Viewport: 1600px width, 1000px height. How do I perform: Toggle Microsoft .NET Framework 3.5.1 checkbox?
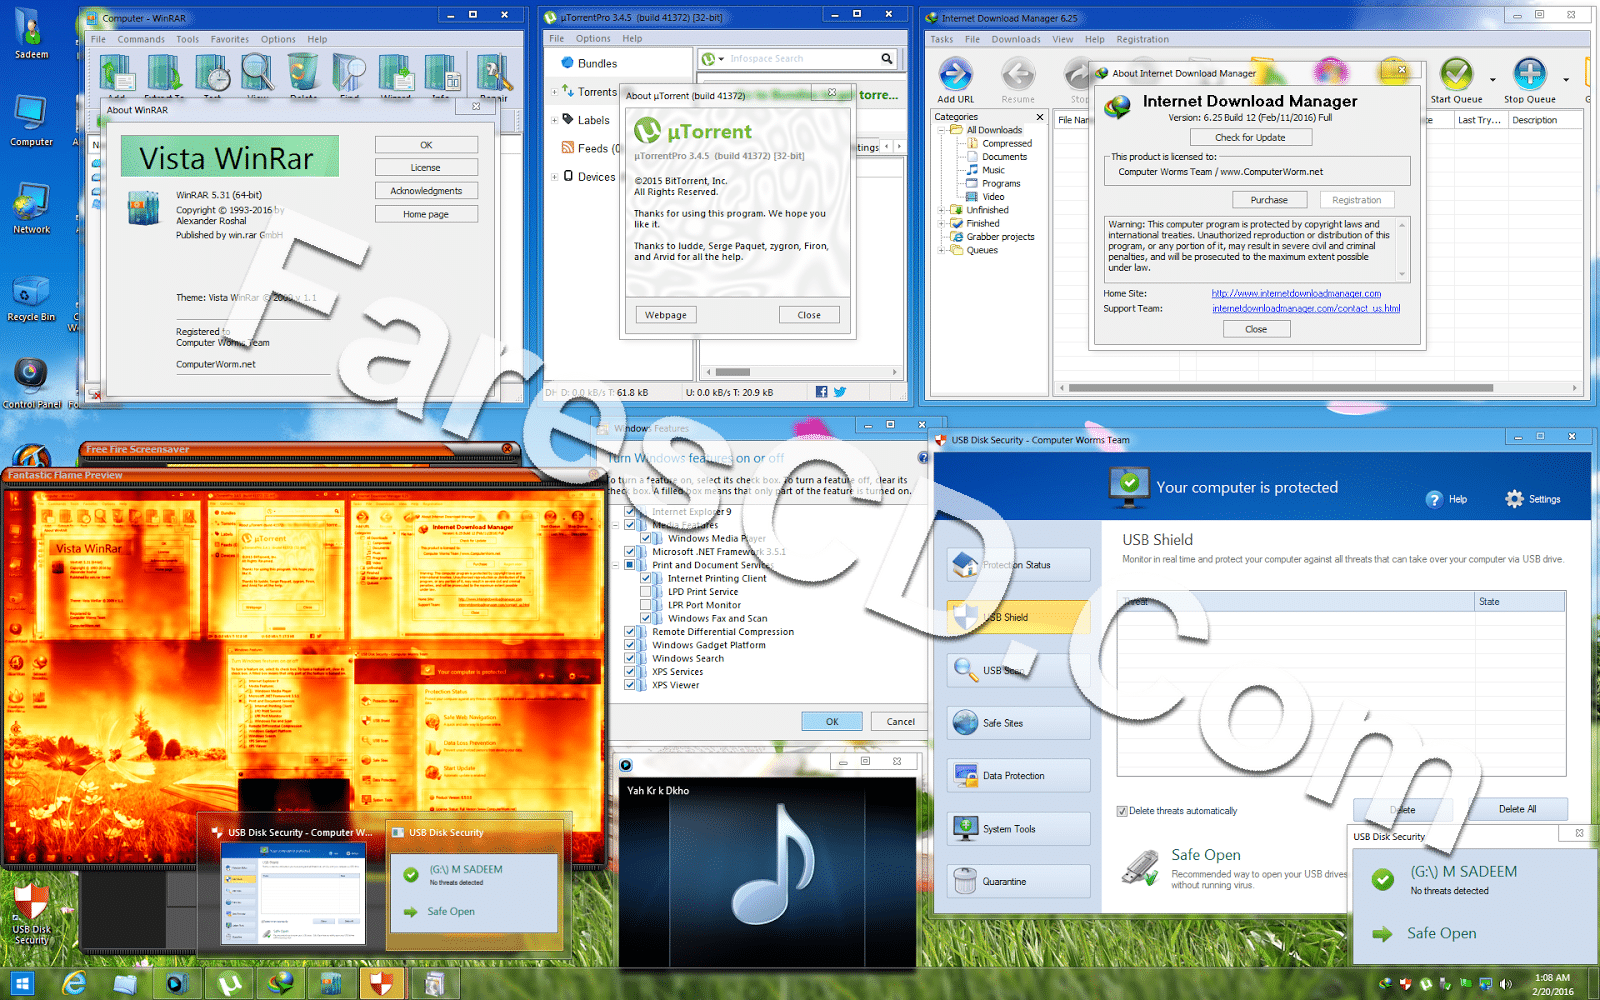coord(630,552)
